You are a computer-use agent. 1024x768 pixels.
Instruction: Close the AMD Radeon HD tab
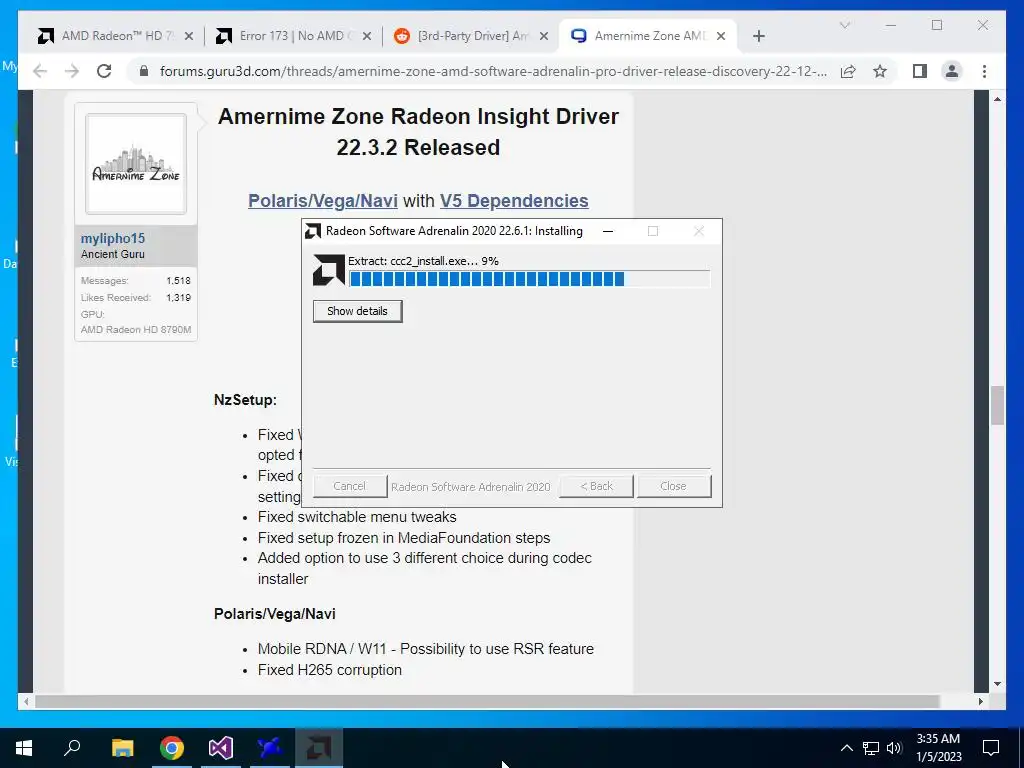[189, 37]
